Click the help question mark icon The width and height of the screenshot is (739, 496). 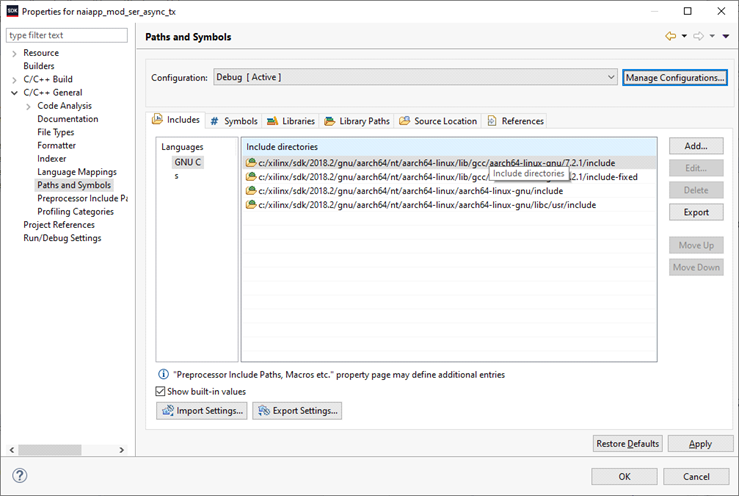(19, 475)
